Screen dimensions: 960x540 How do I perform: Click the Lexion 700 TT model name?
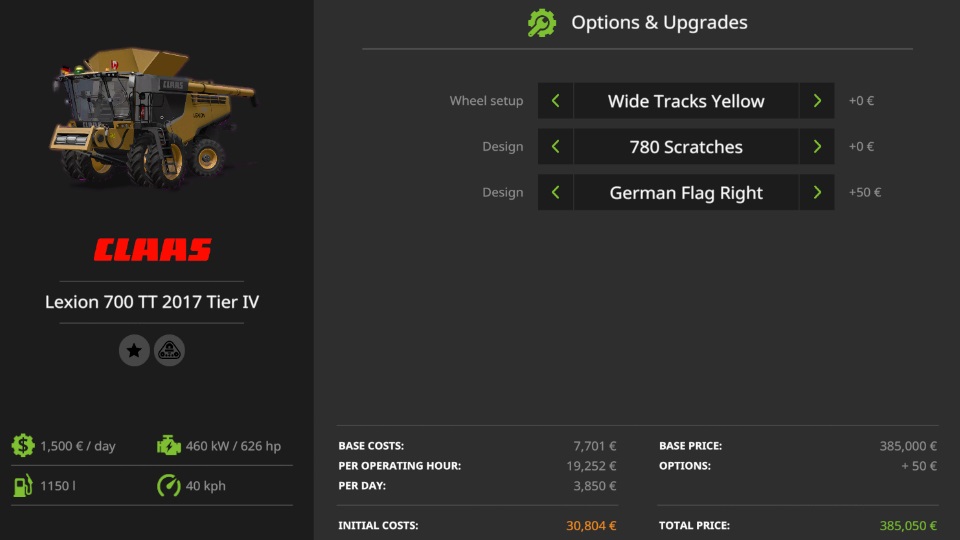pos(152,302)
